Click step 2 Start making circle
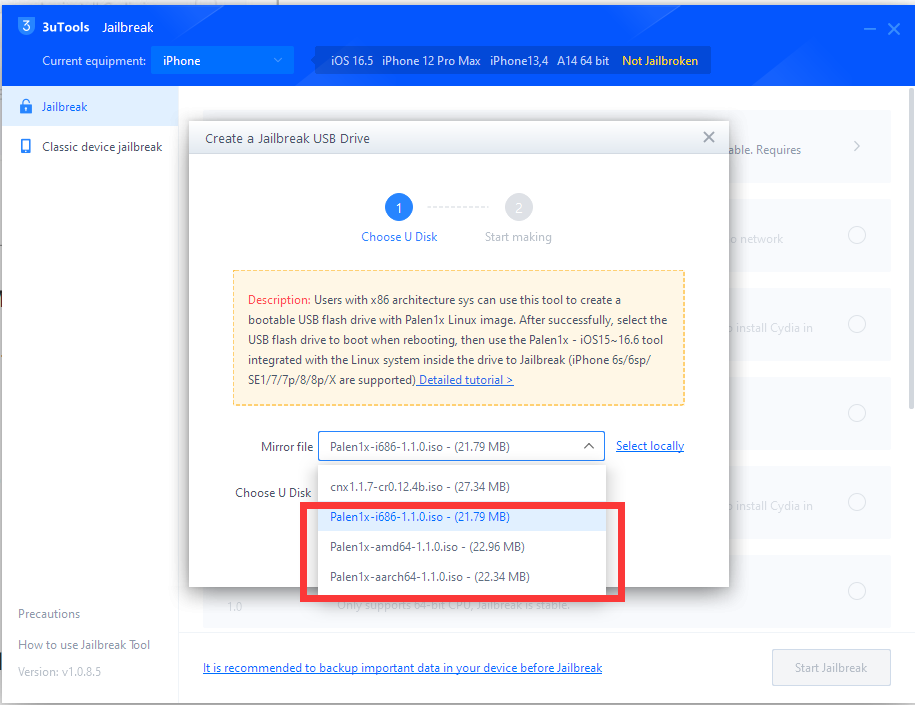Screen dimensions: 915x705 518,207
